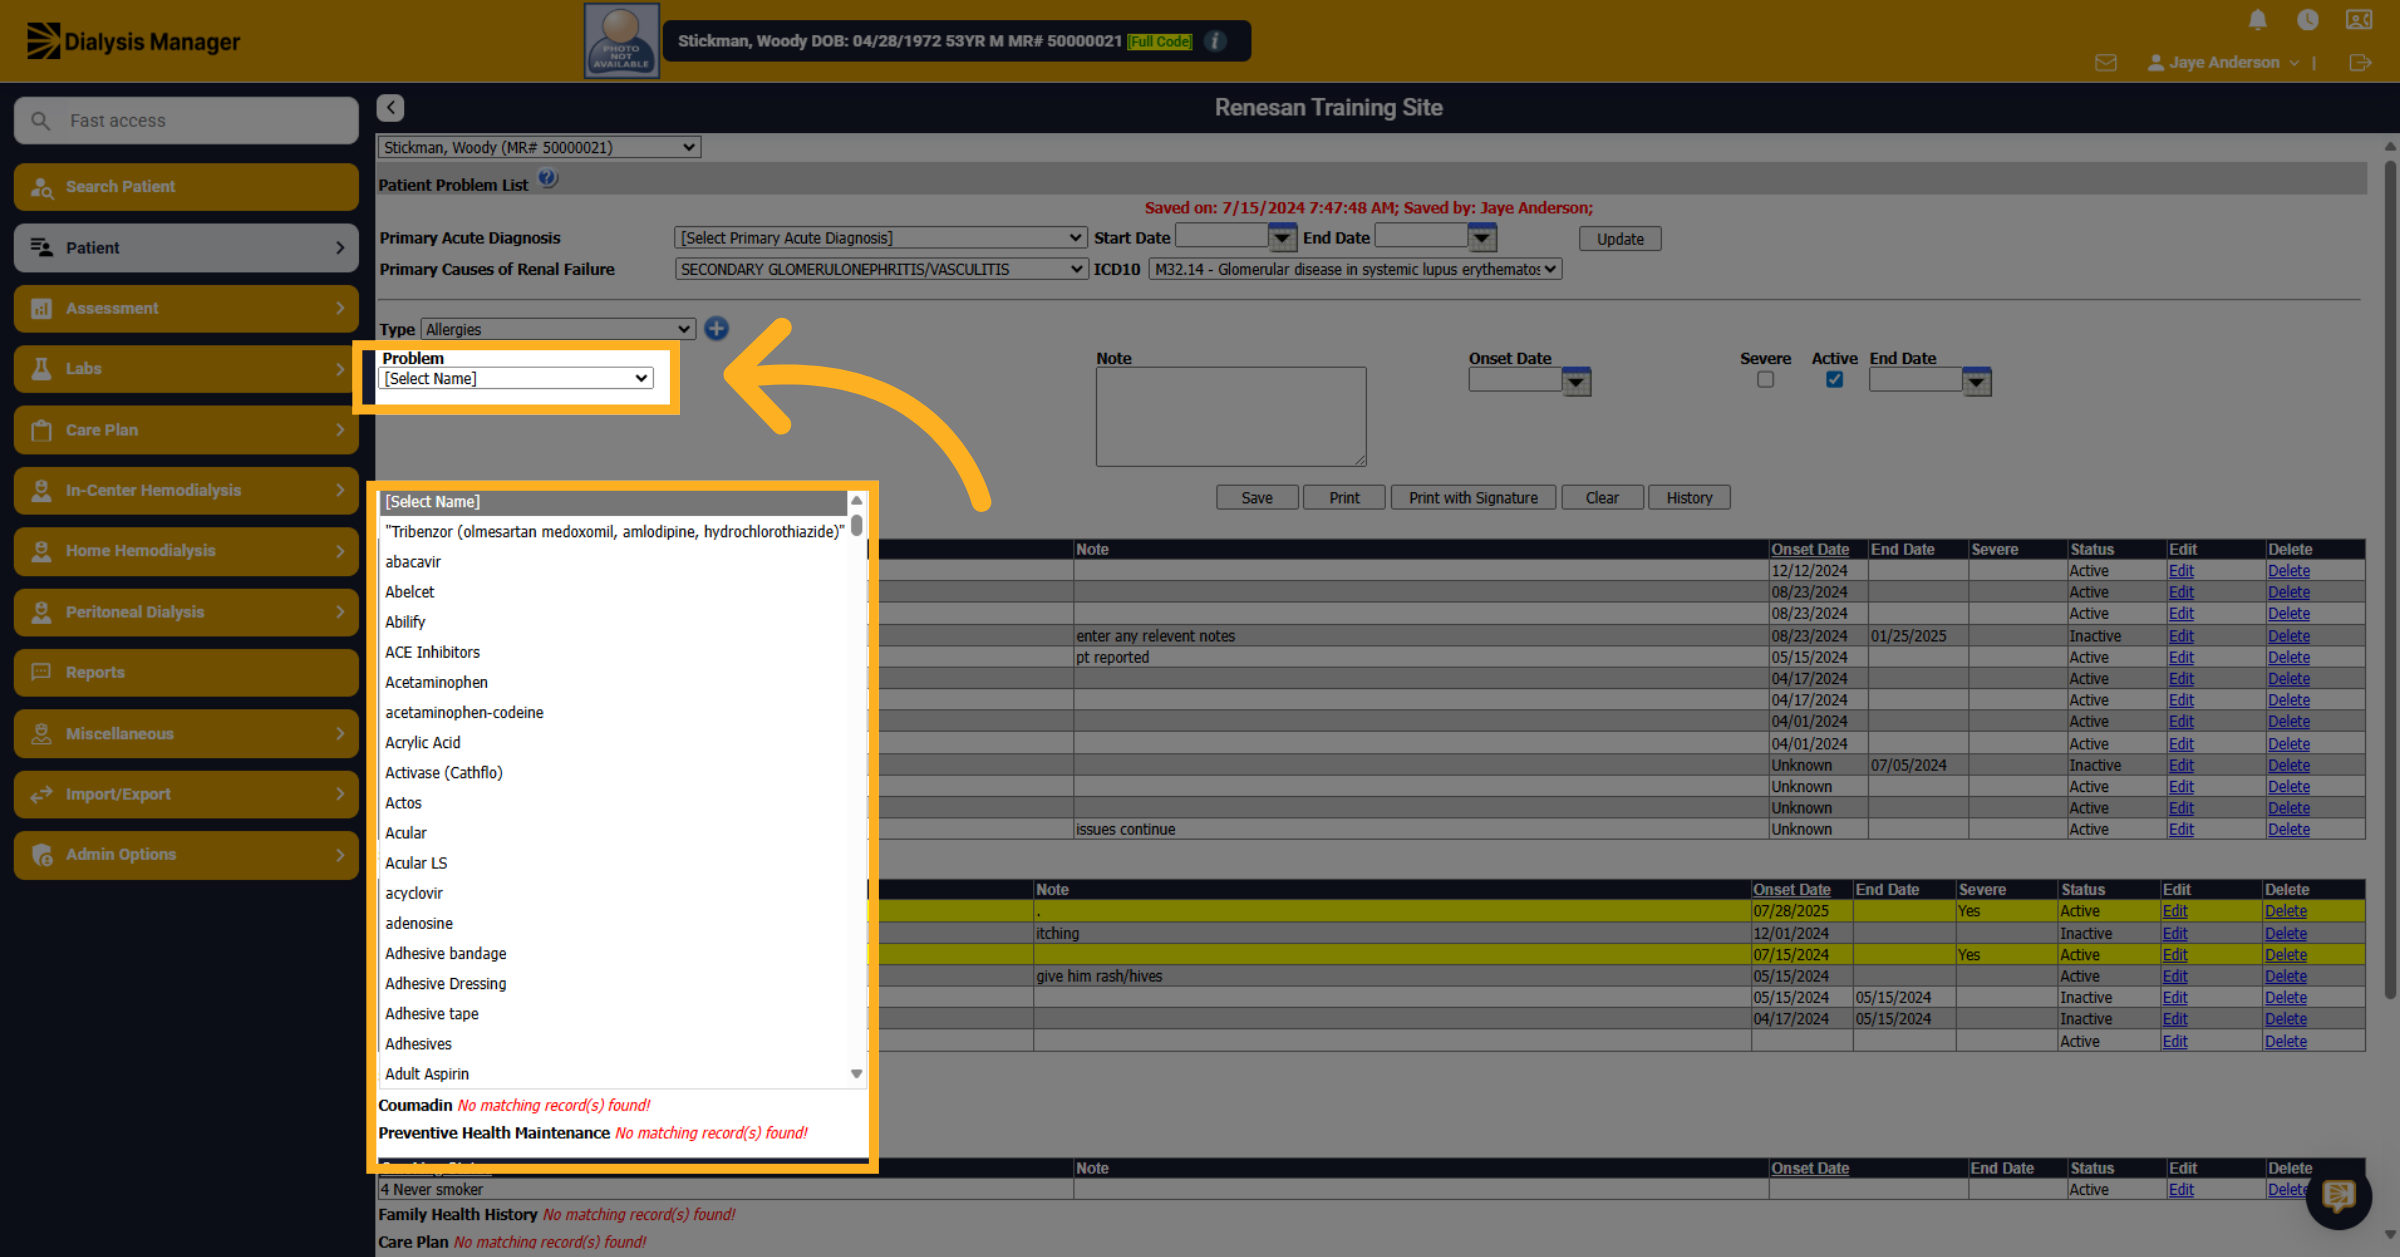
Task: Open the mail envelope icon
Action: tap(2106, 63)
